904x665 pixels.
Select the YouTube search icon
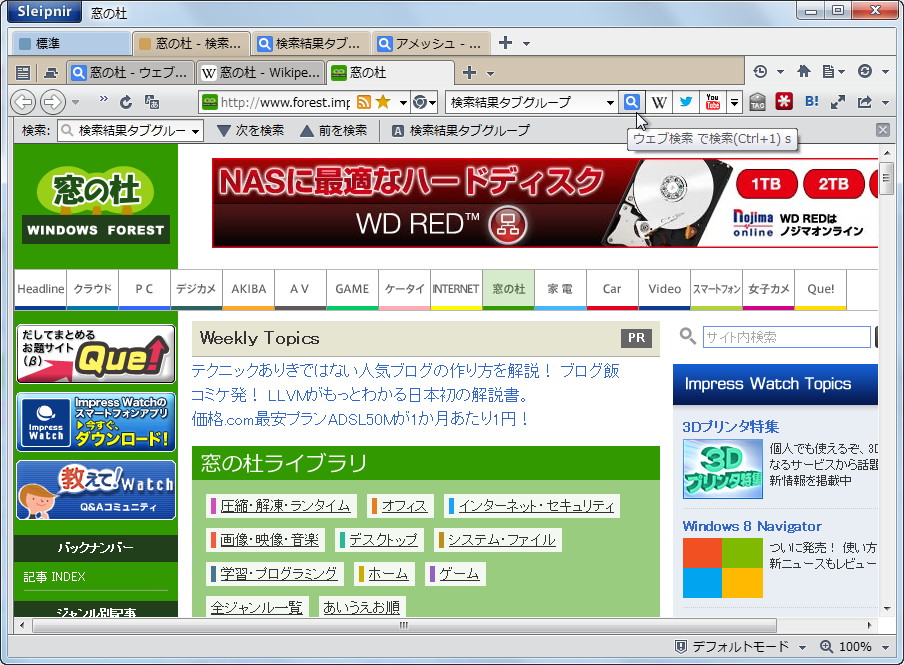tap(712, 101)
